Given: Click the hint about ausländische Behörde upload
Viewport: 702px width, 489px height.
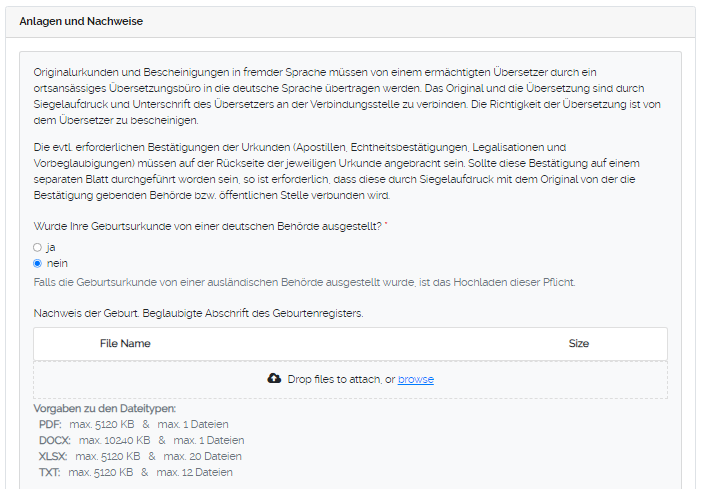Looking at the screenshot, I should (304, 282).
